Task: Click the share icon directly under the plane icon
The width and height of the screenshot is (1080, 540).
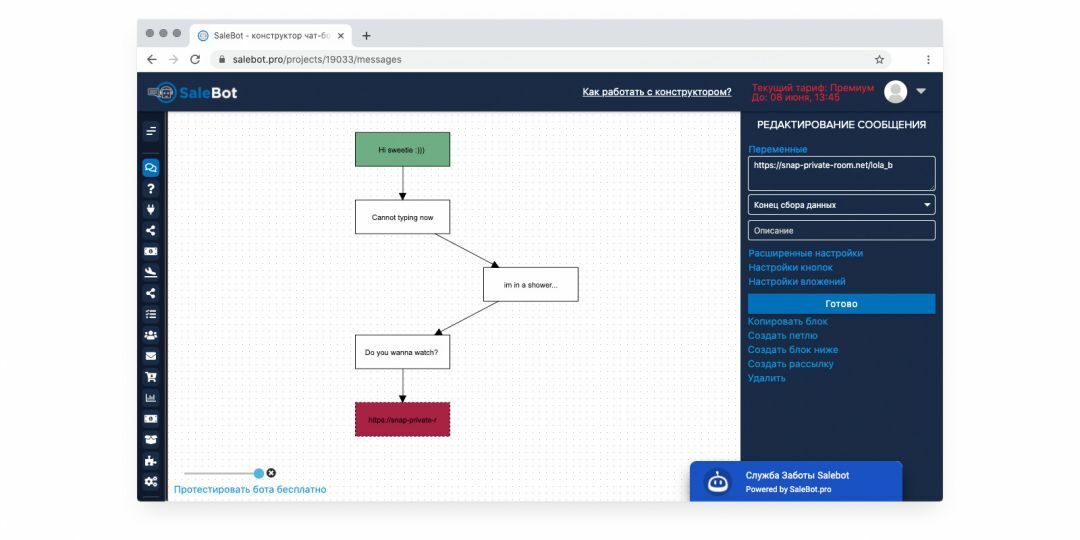Action: (151, 293)
